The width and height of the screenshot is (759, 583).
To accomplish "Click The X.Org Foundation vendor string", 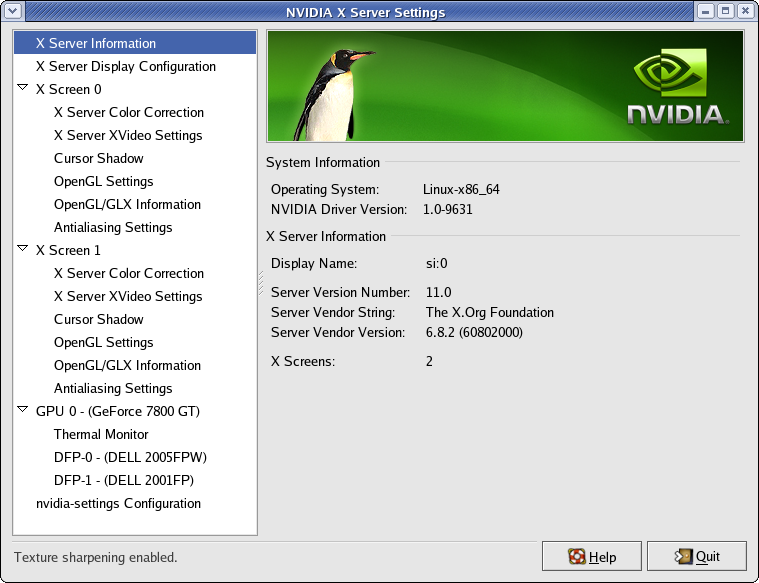I will [489, 312].
